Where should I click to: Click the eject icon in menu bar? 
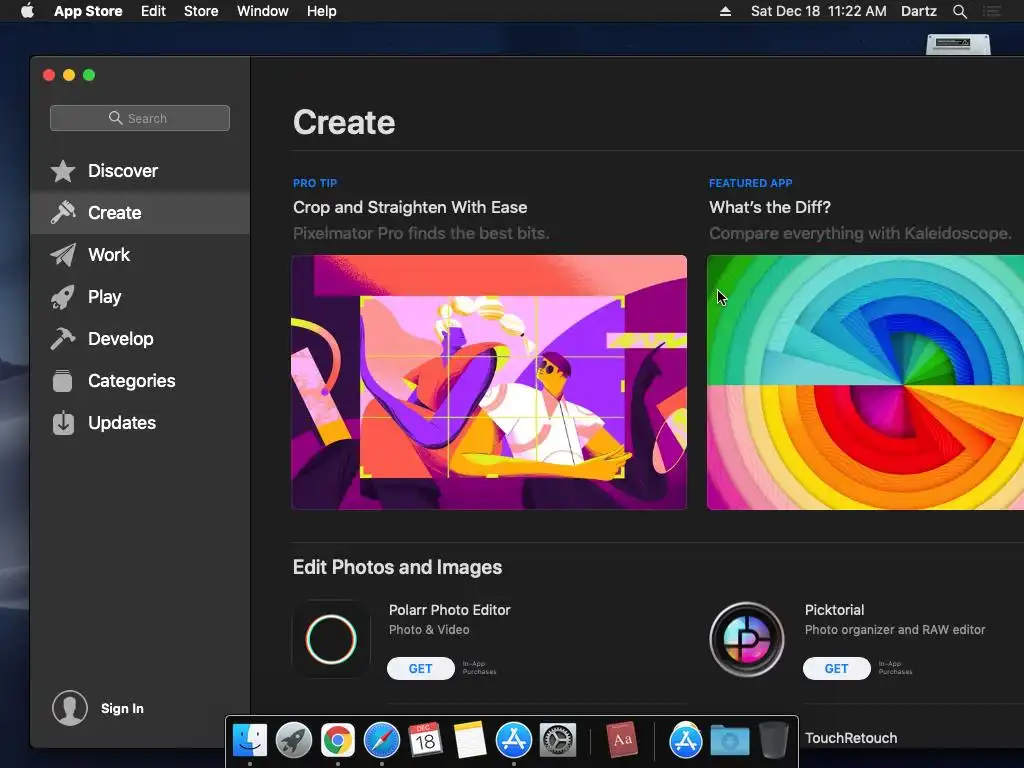click(x=726, y=11)
